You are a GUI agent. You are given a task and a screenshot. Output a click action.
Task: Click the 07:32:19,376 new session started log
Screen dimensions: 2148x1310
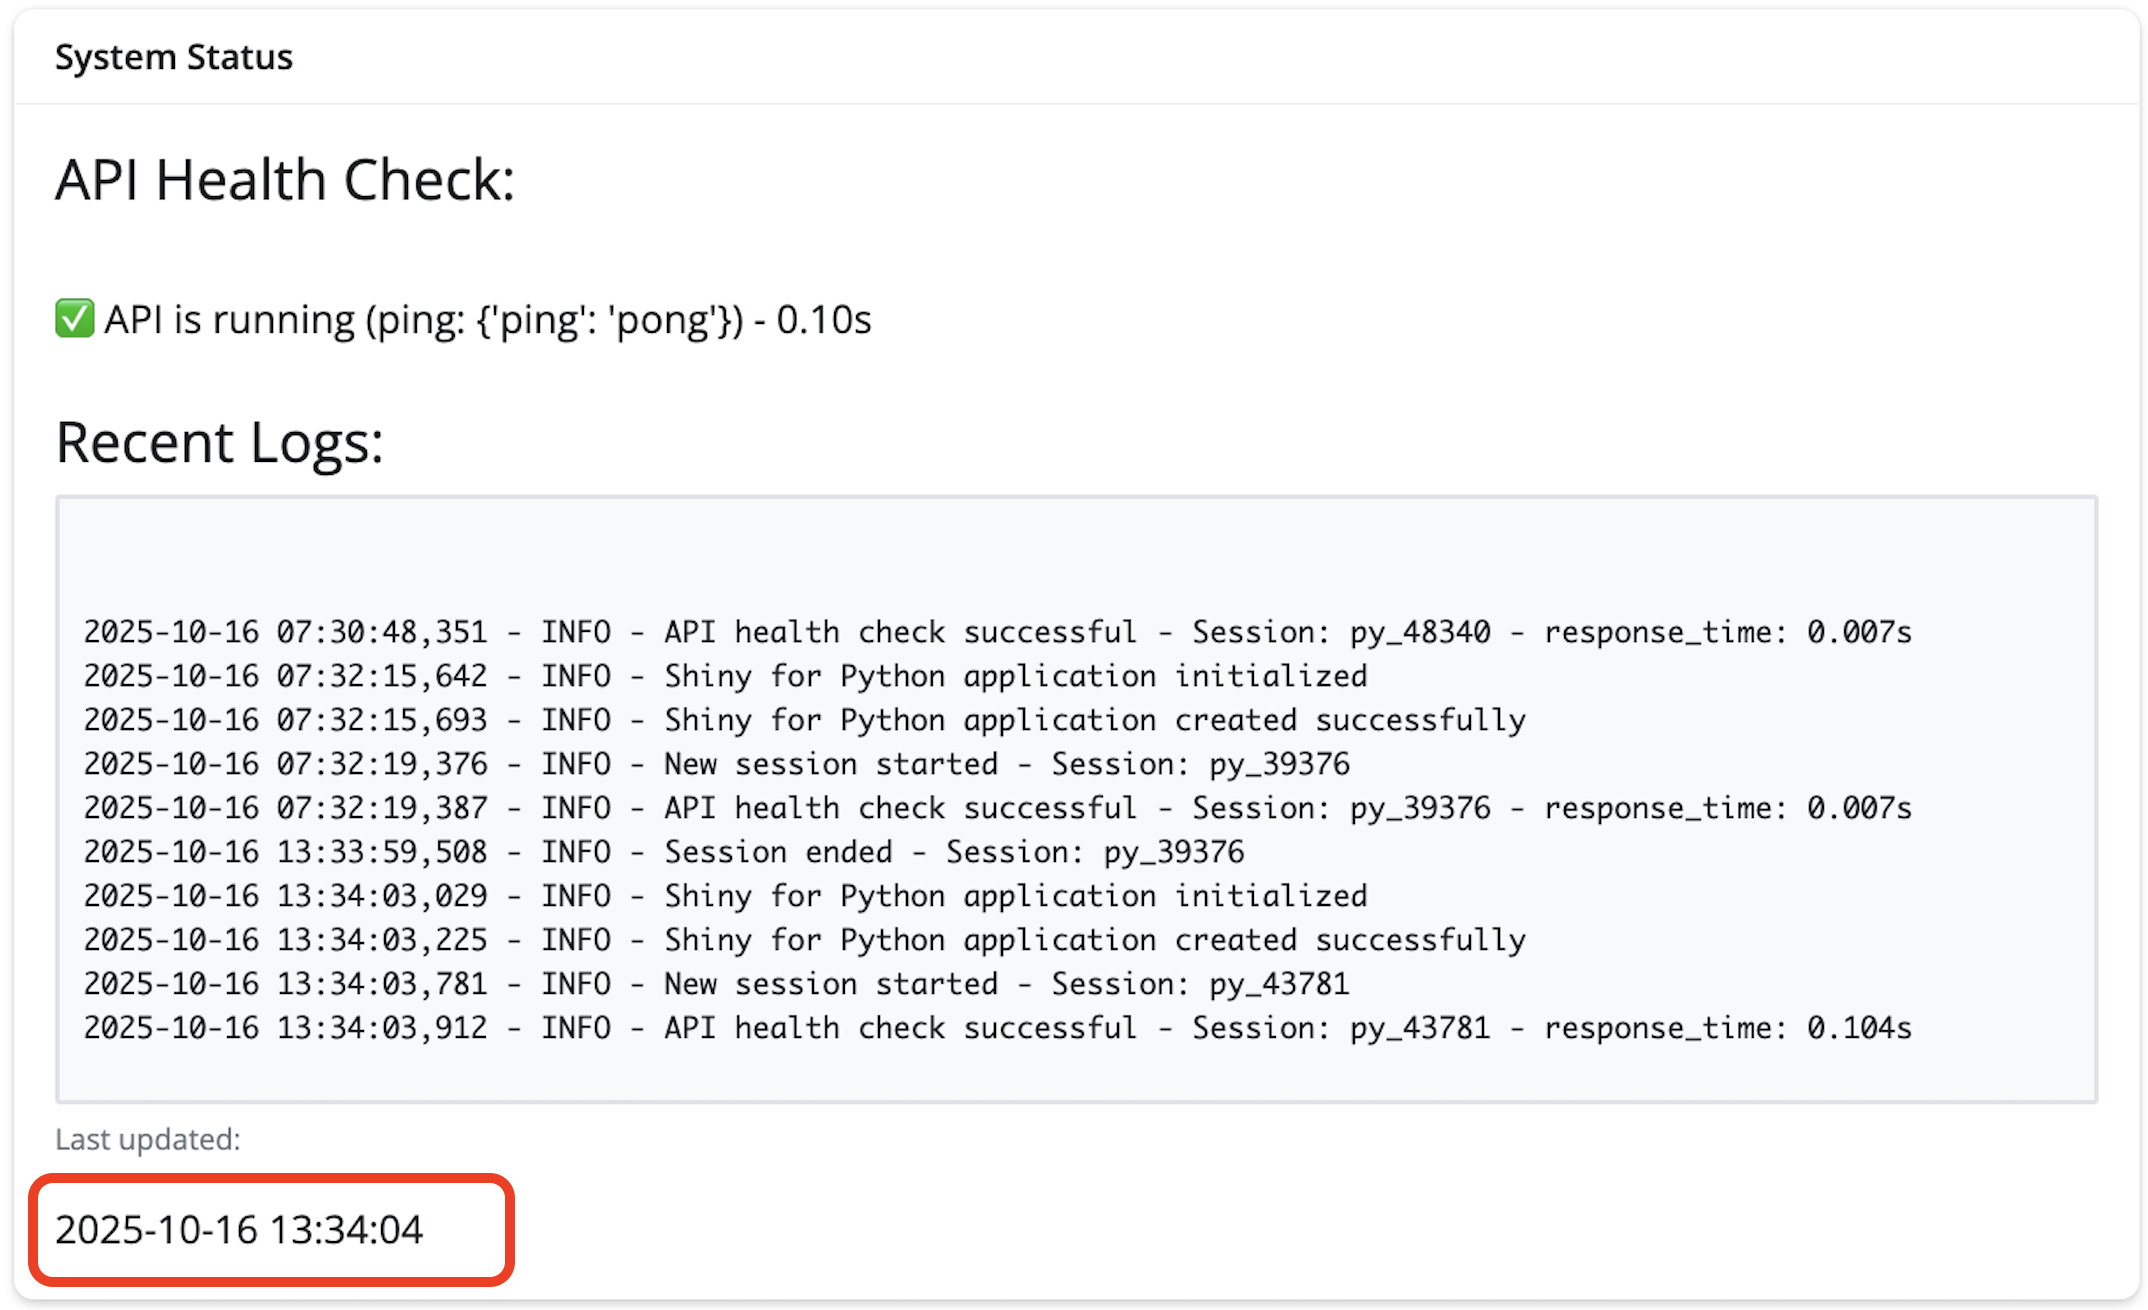coord(716,764)
